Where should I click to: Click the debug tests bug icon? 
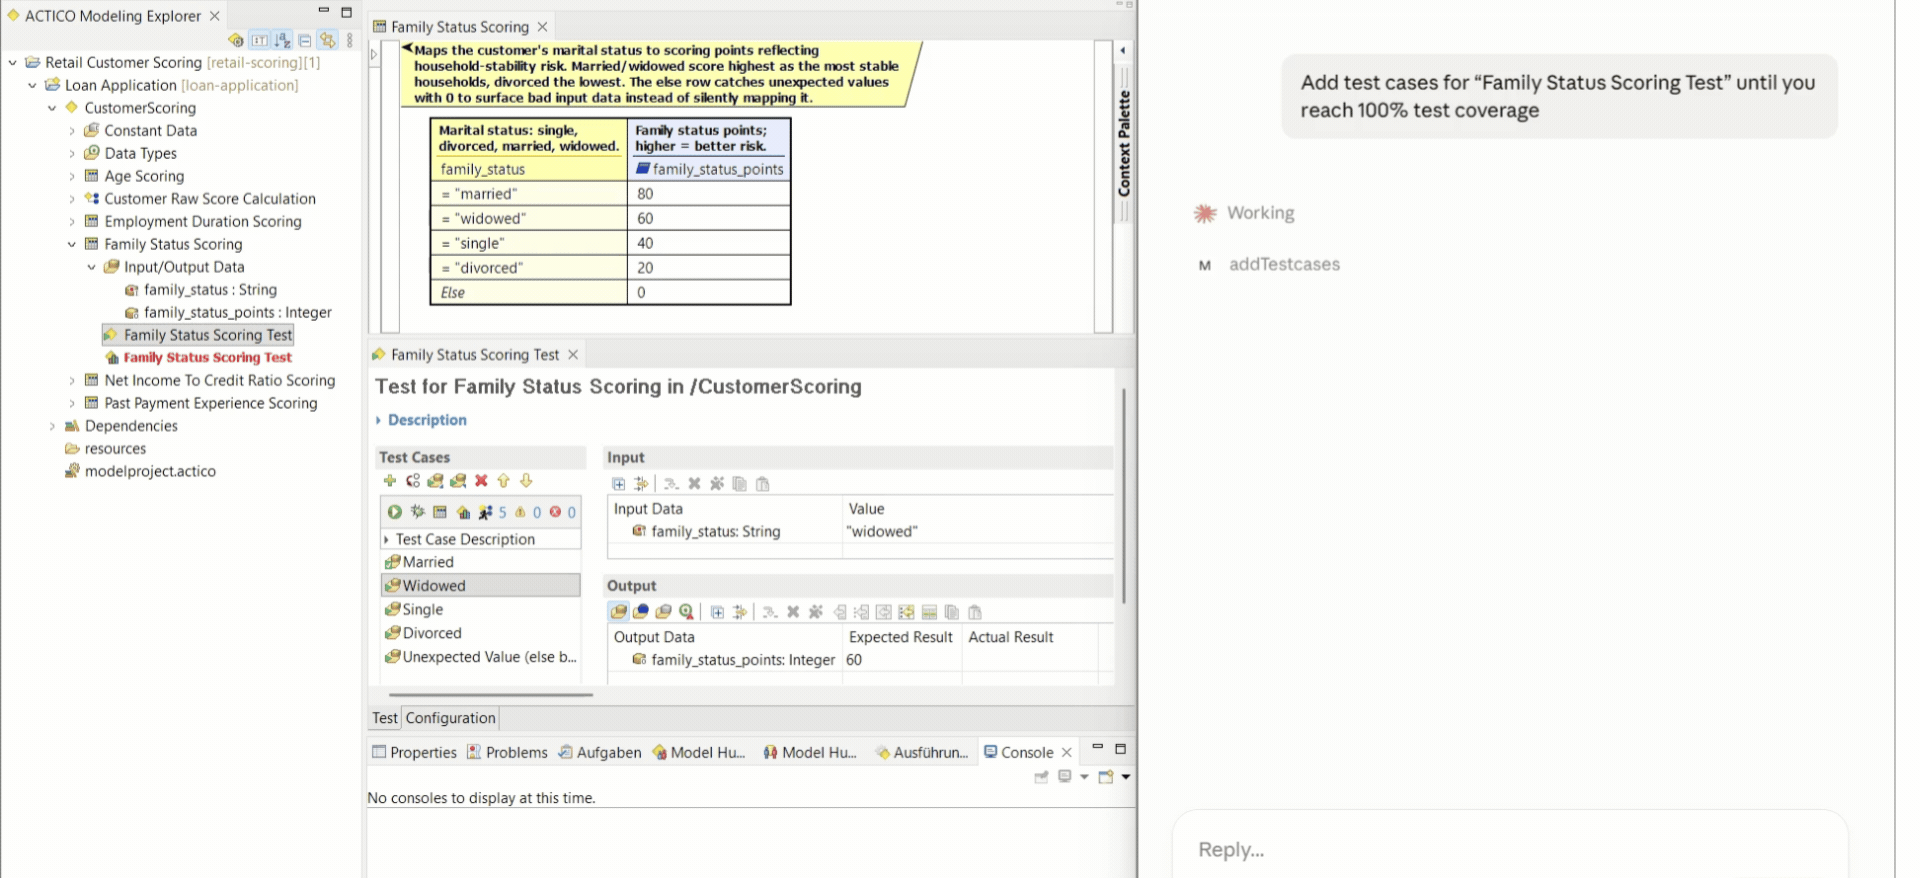point(417,512)
